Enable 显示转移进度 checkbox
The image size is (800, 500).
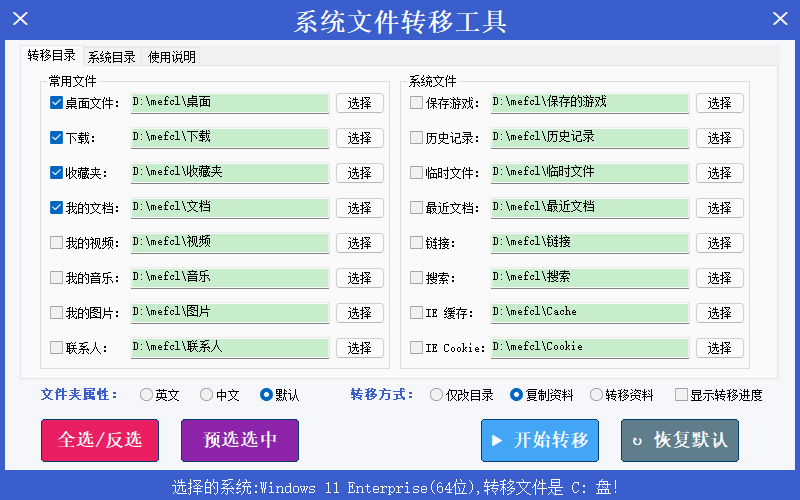tap(682, 395)
